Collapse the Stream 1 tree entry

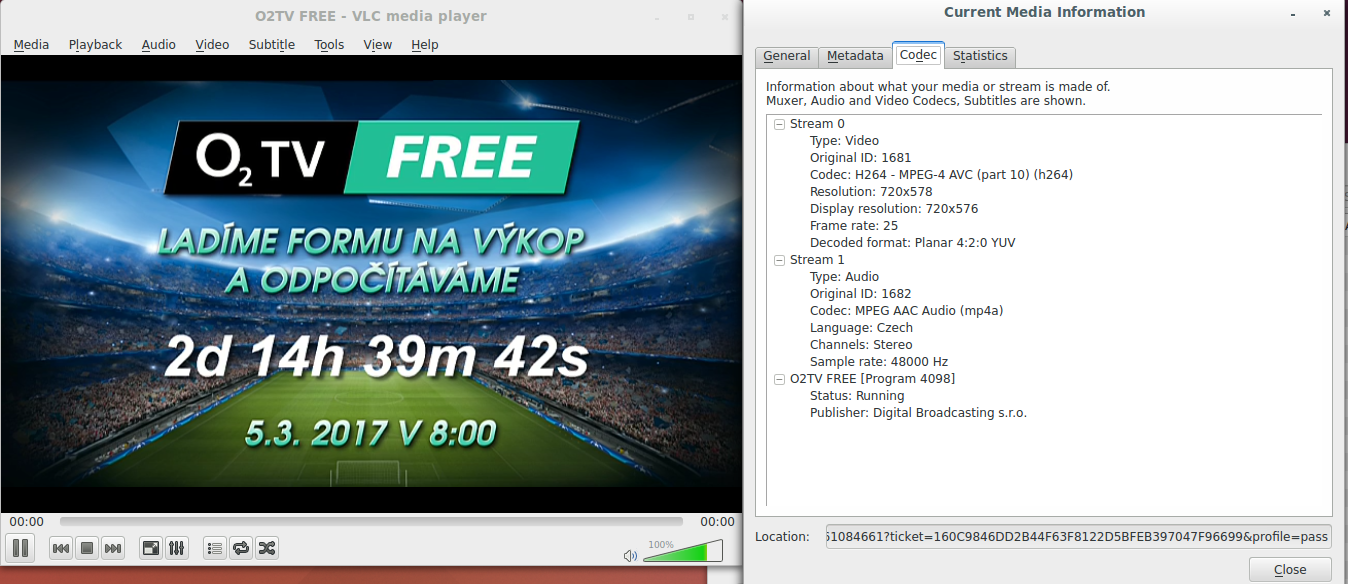coord(779,259)
